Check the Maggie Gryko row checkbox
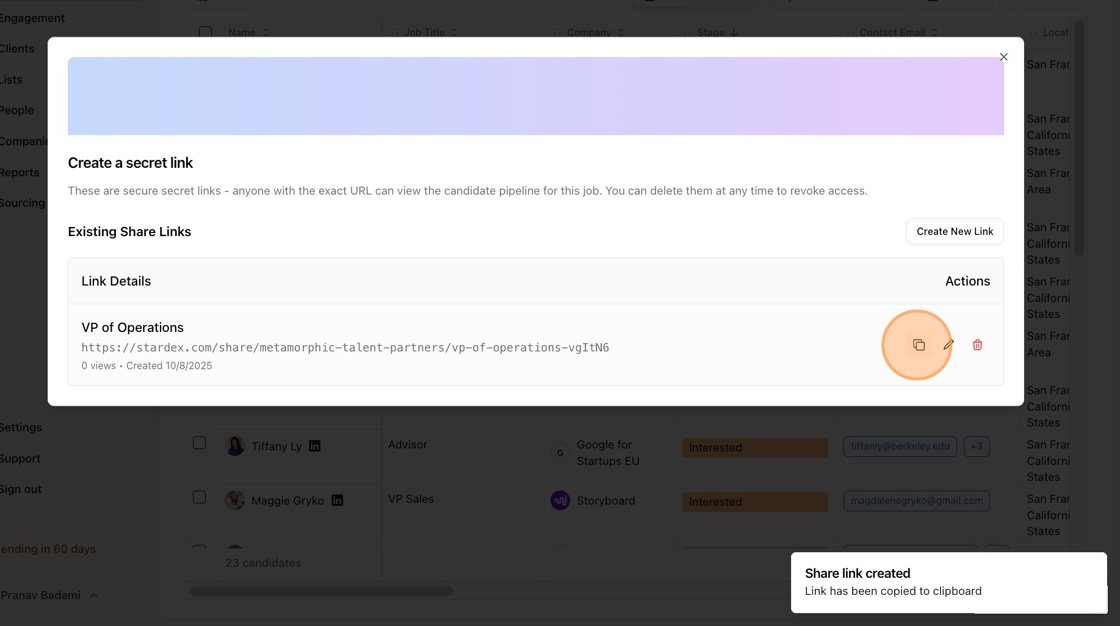Image resolution: width=1120 pixels, height=626 pixels. pos(199,497)
